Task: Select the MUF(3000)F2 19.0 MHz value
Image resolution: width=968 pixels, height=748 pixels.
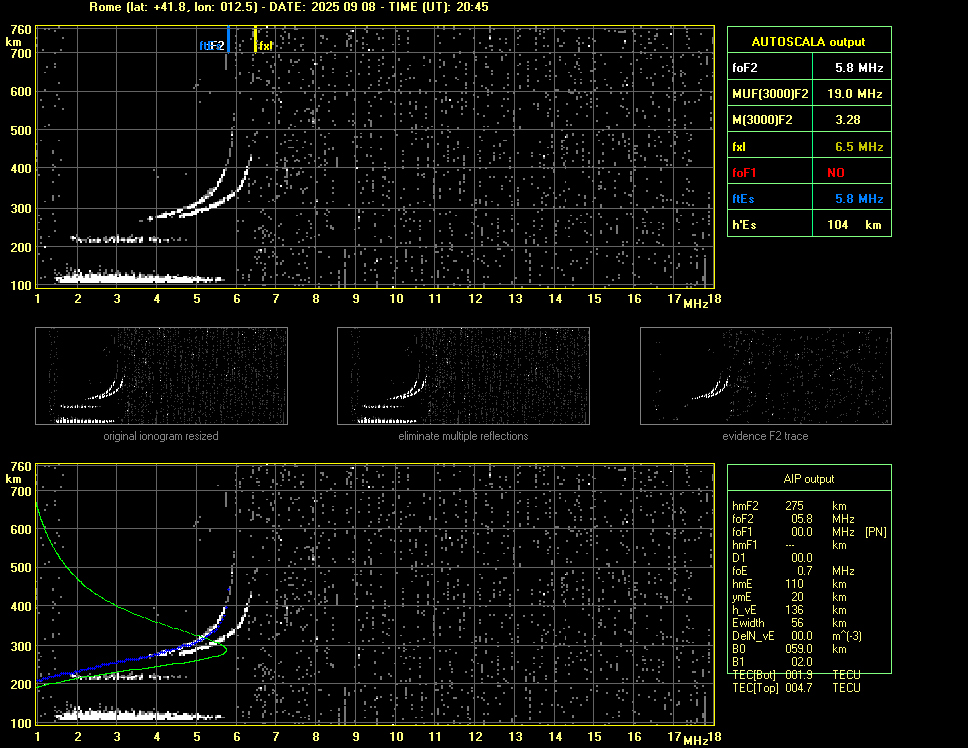Action: (x=852, y=94)
